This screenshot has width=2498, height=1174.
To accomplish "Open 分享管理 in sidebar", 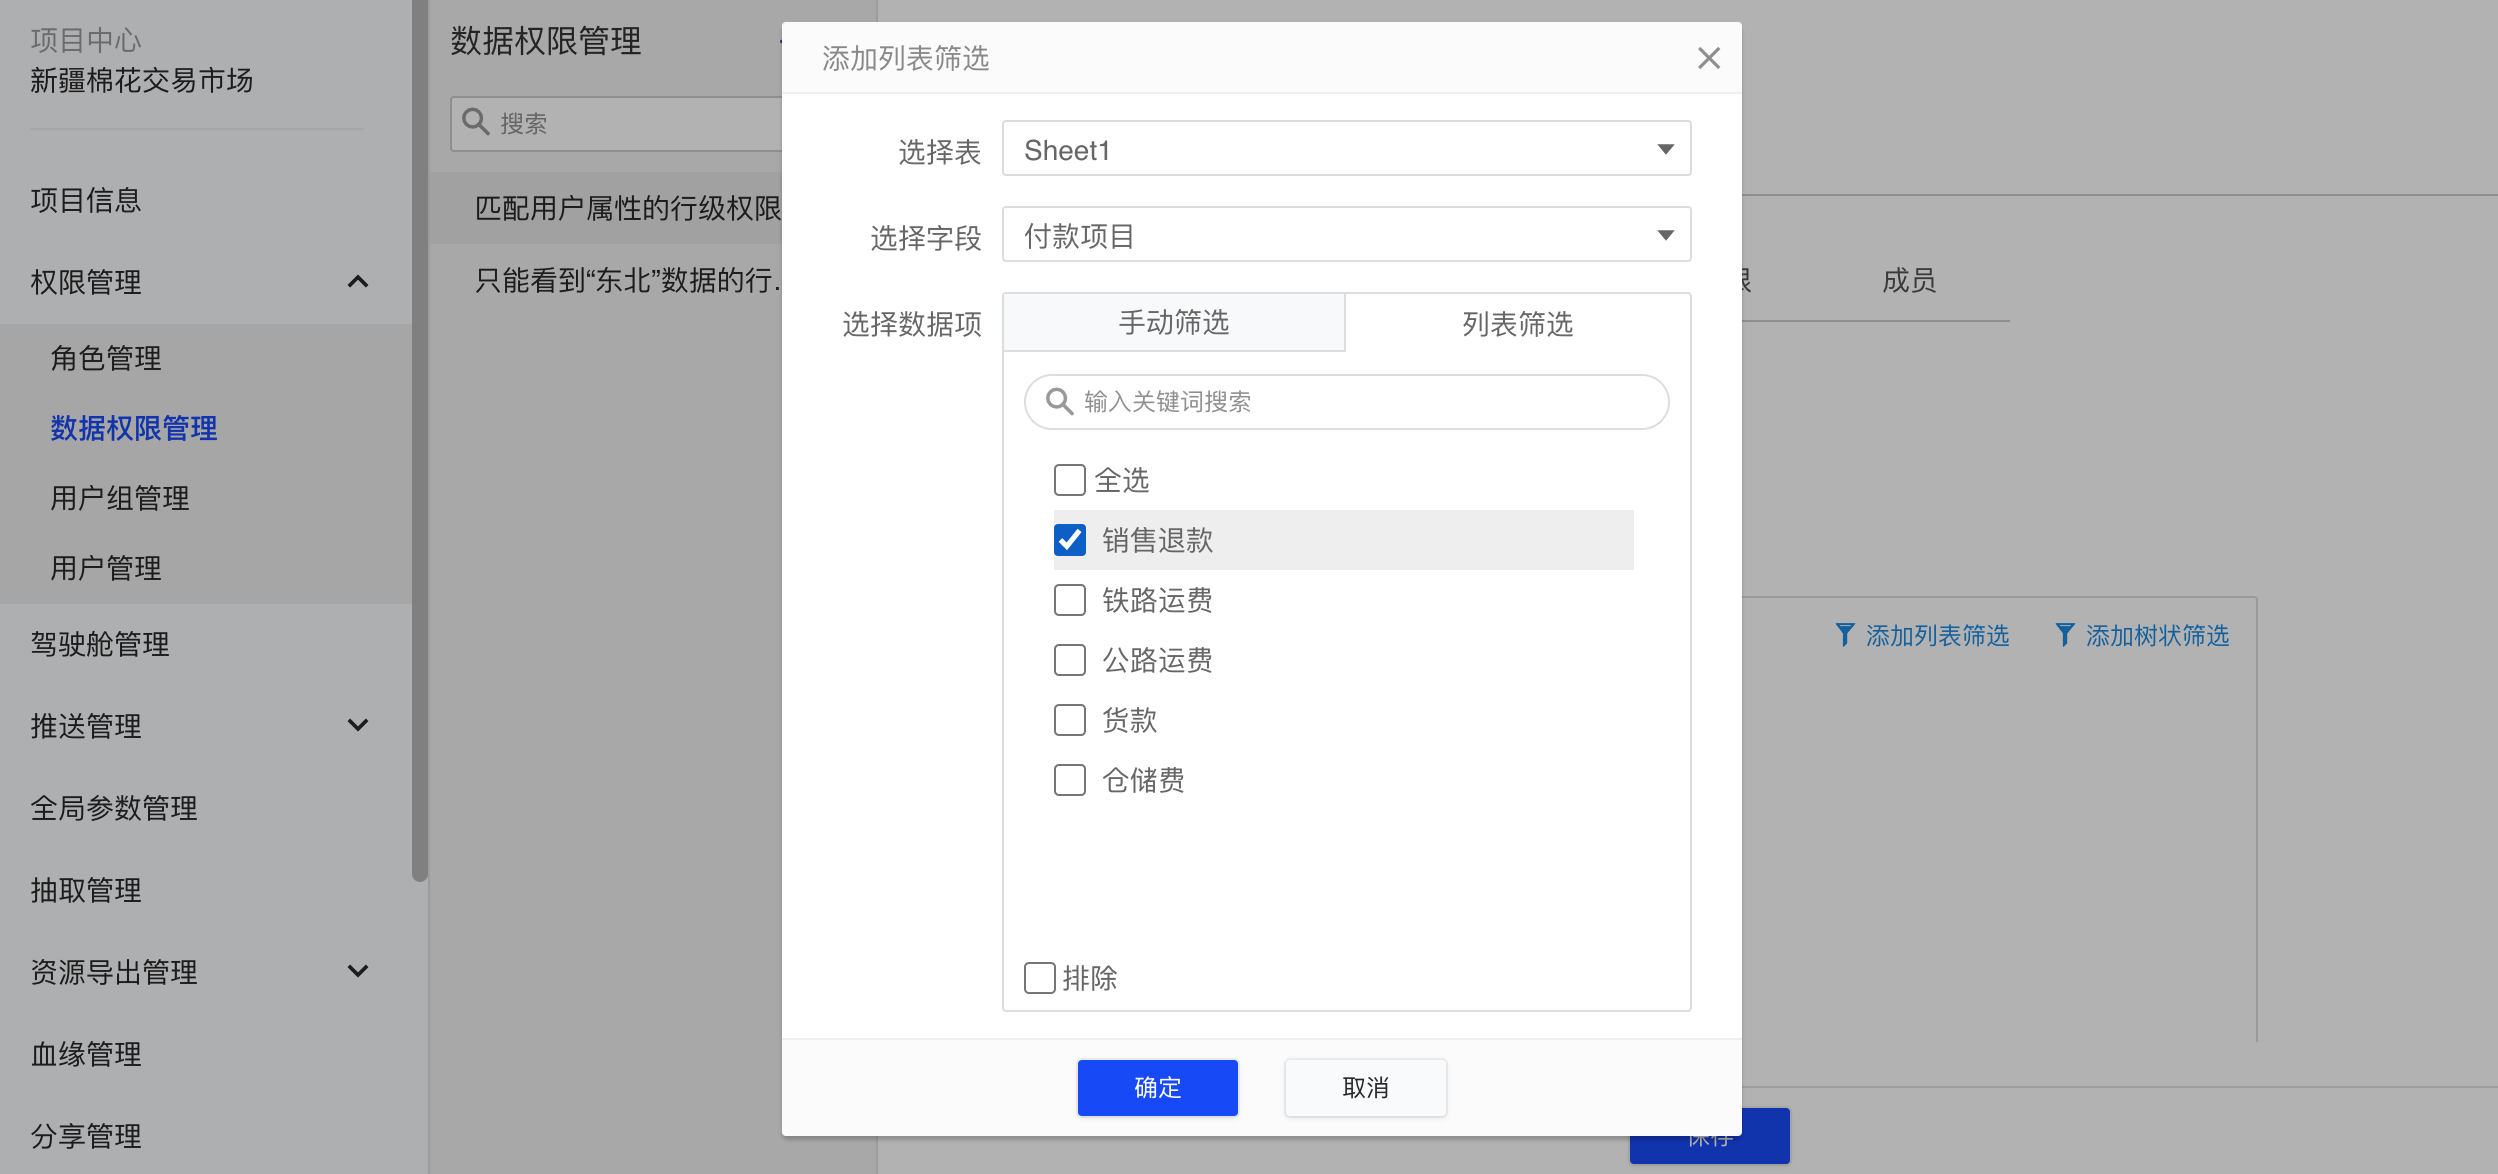I will [x=86, y=1136].
